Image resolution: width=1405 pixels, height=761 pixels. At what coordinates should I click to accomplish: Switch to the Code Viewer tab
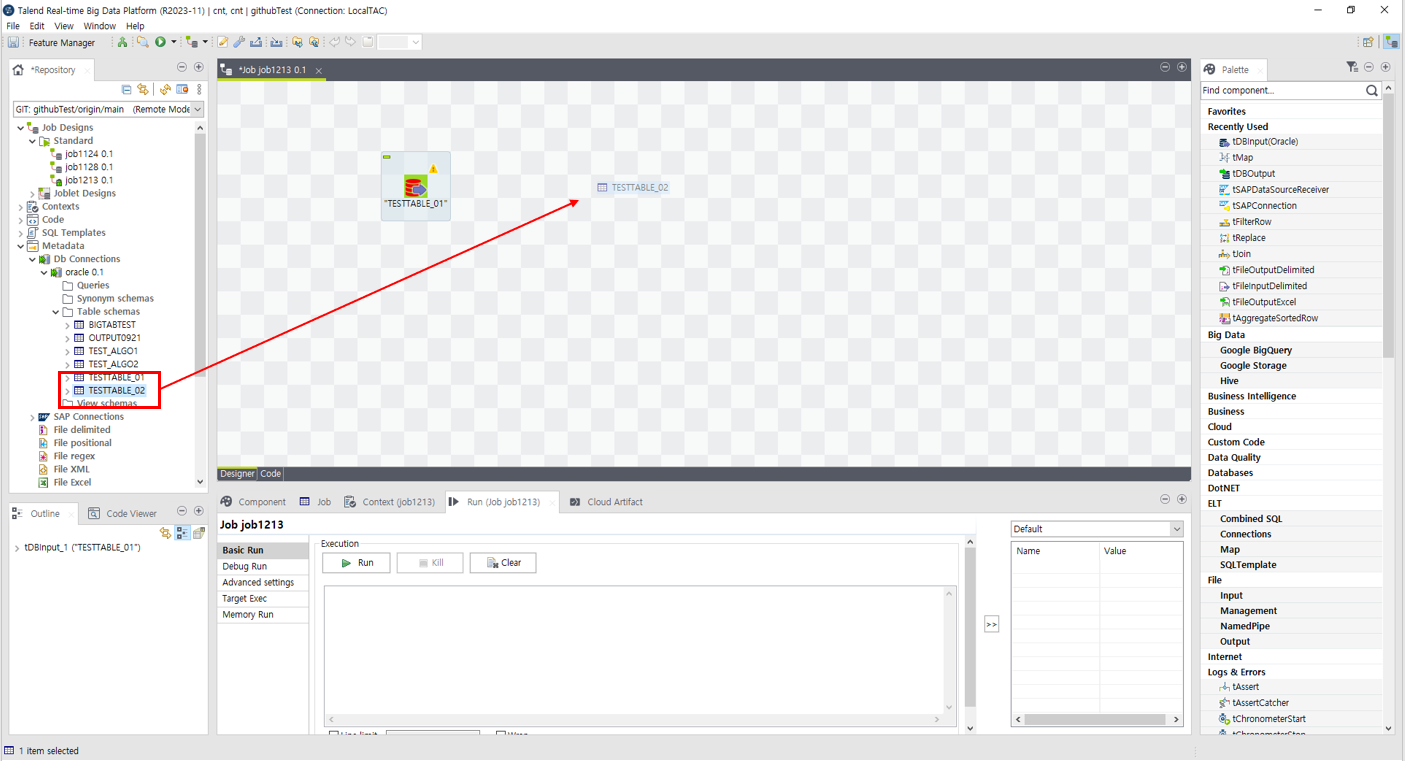click(x=123, y=514)
